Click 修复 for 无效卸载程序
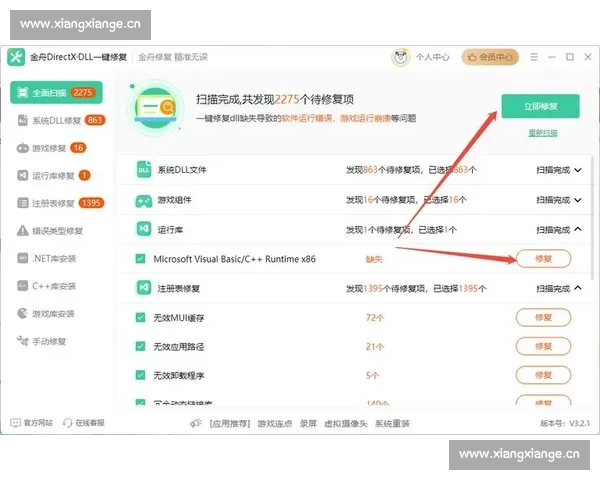This screenshot has height=480, width=600. pos(543,375)
